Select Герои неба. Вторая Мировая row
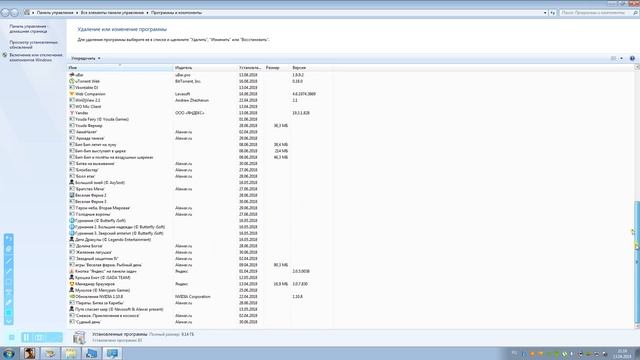640x360 pixels. [200, 208]
